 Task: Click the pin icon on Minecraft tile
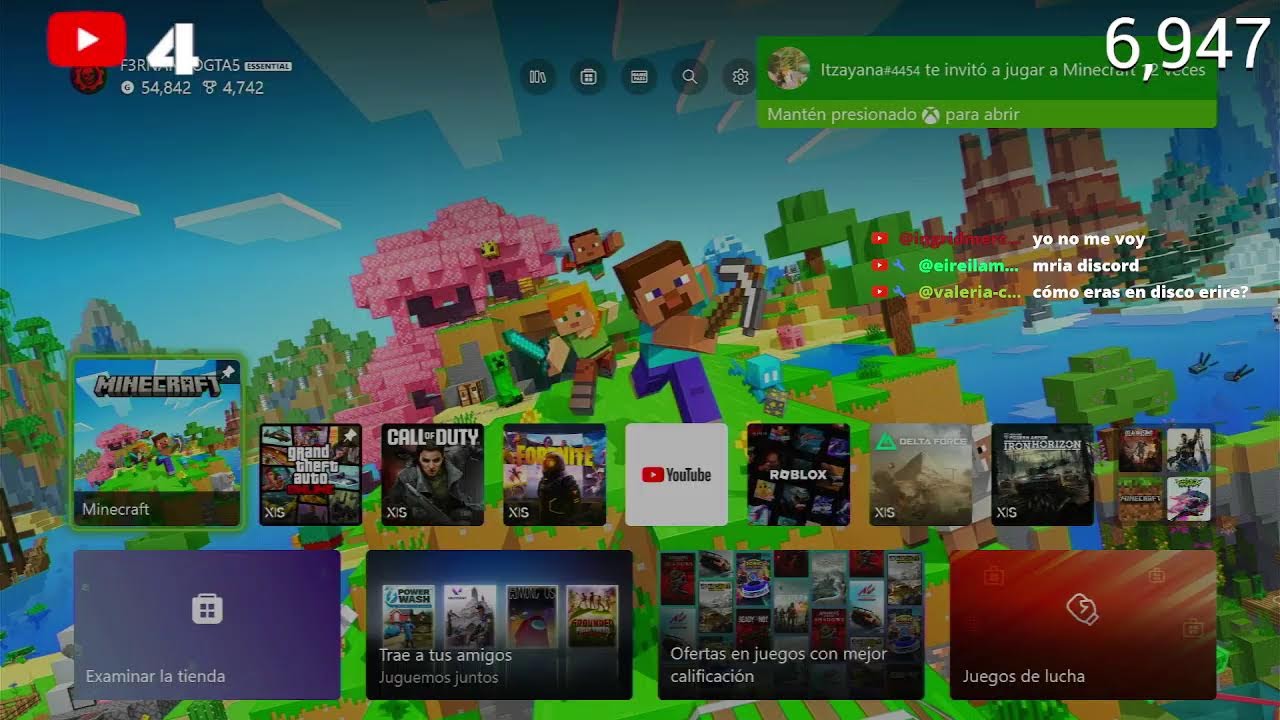tap(228, 372)
